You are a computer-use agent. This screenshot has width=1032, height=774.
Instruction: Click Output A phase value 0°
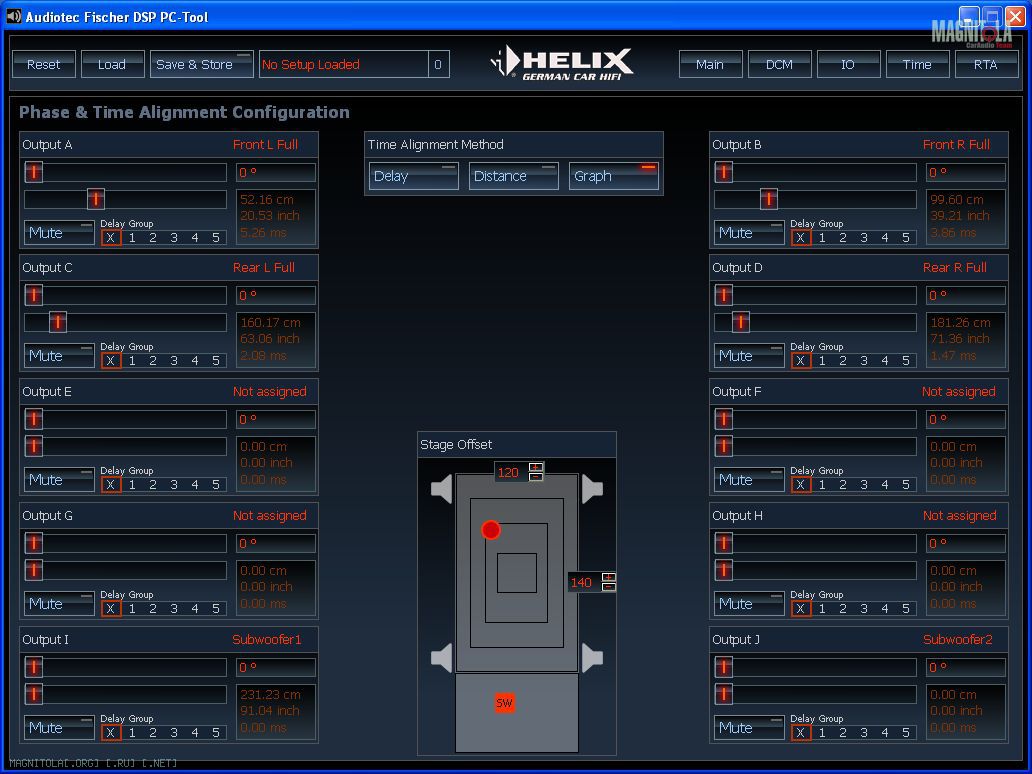(x=276, y=172)
